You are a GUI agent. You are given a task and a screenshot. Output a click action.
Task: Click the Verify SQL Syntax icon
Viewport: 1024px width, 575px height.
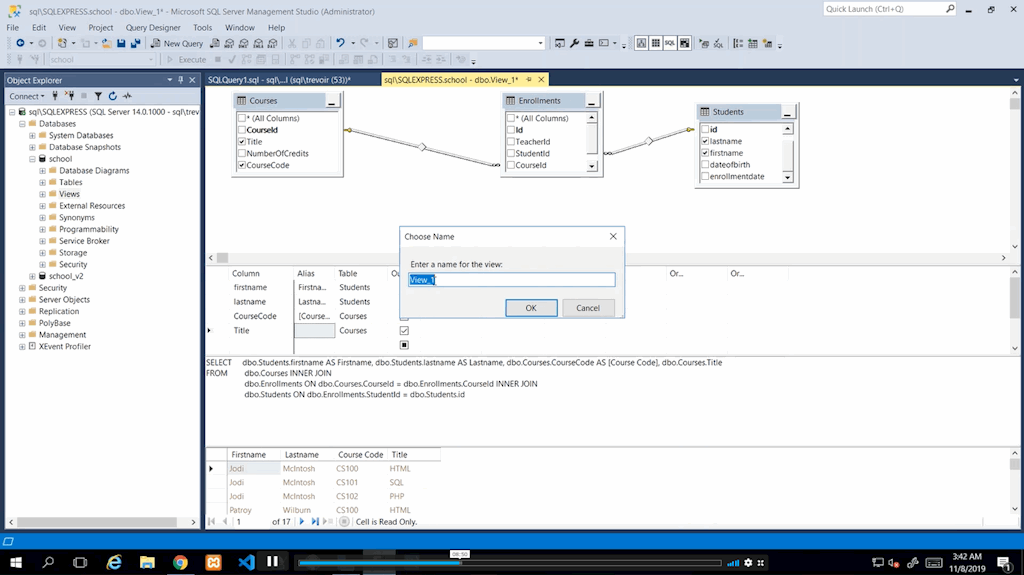pyautogui.click(x=718, y=43)
